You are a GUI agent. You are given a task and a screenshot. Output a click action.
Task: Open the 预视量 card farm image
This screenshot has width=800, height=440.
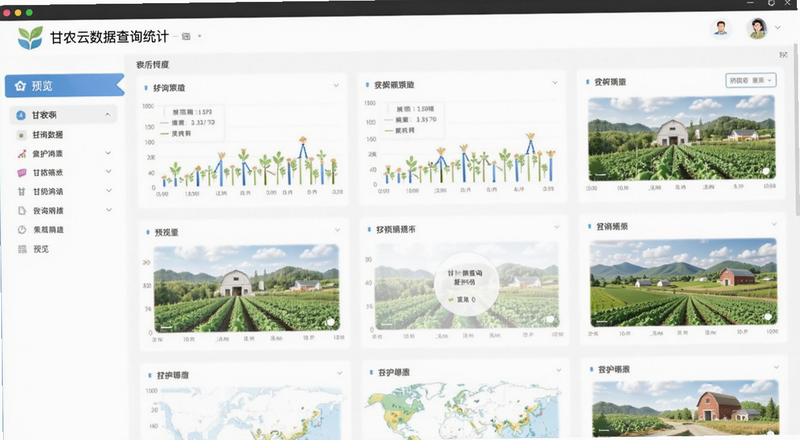(246, 288)
